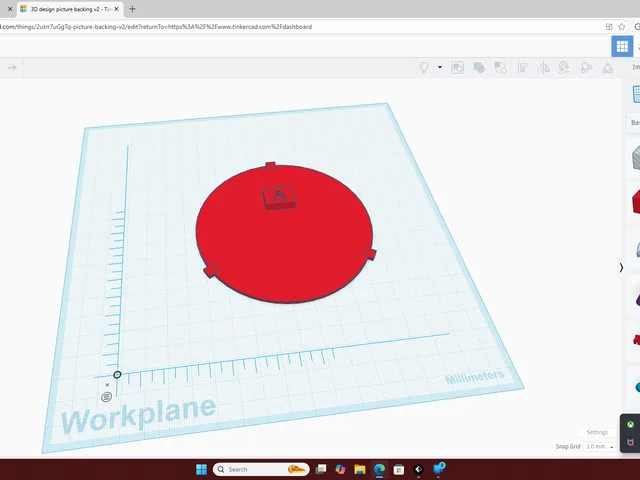Click the taskbar Search box

(x=261, y=469)
